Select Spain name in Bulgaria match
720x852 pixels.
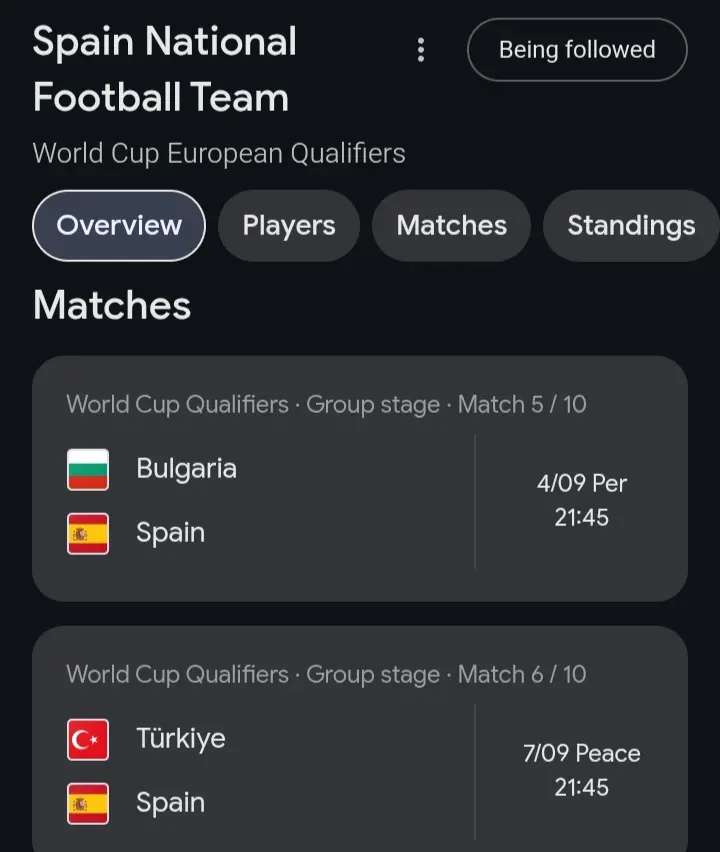click(171, 532)
